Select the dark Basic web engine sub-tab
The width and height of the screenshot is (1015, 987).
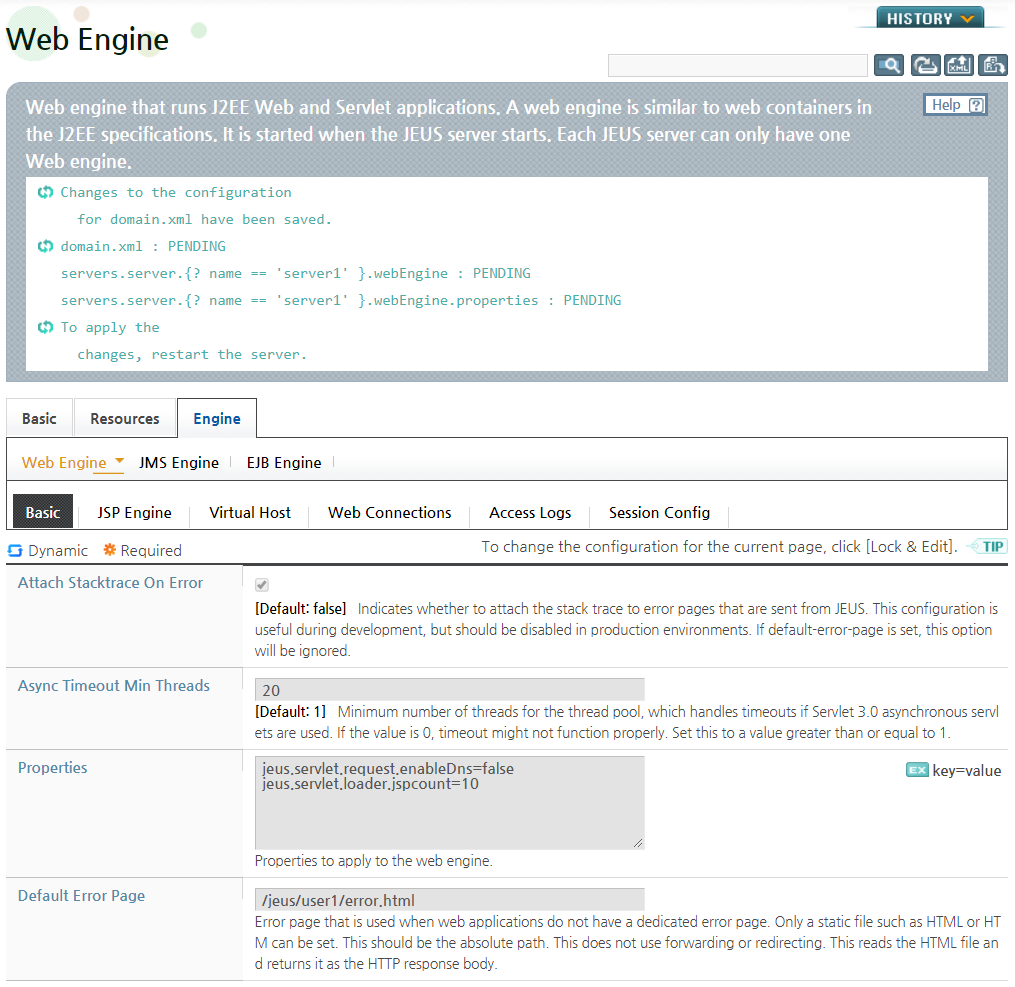(43, 513)
